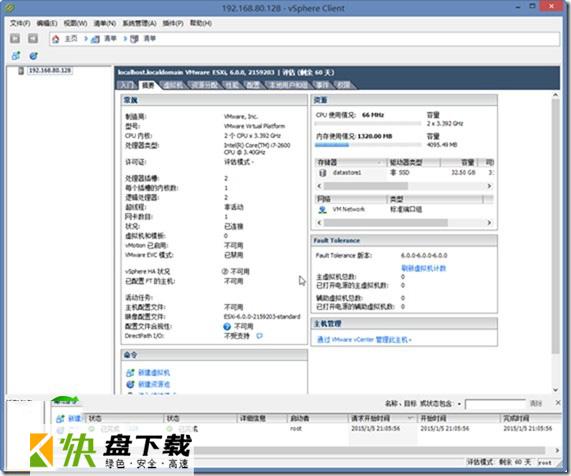
Task: Click 驱动器类型 column header
Action: pyautogui.click(x=414, y=162)
